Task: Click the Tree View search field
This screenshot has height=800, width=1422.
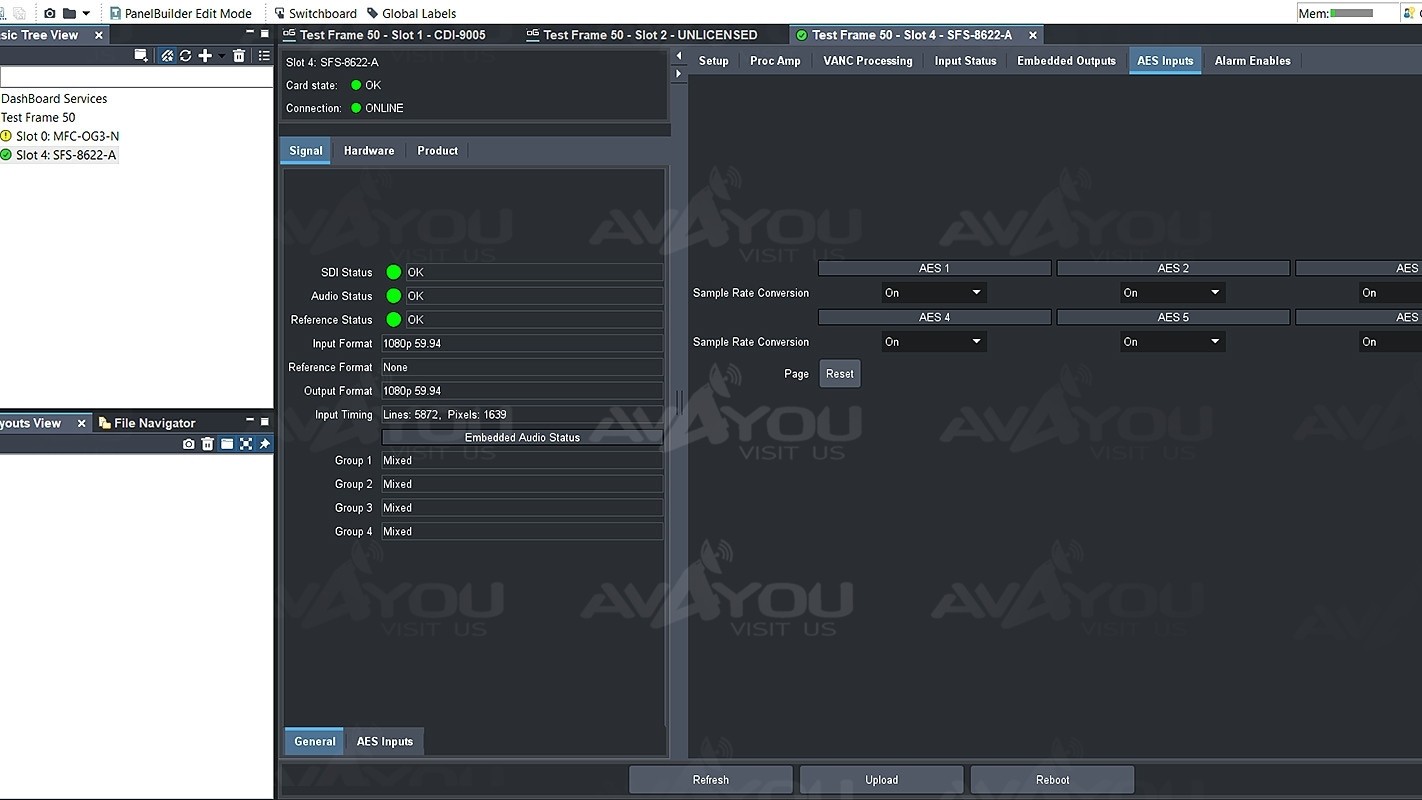Action: [136, 77]
